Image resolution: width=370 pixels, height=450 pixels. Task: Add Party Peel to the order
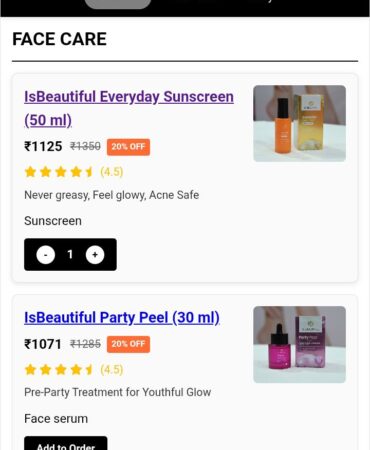pos(66,443)
